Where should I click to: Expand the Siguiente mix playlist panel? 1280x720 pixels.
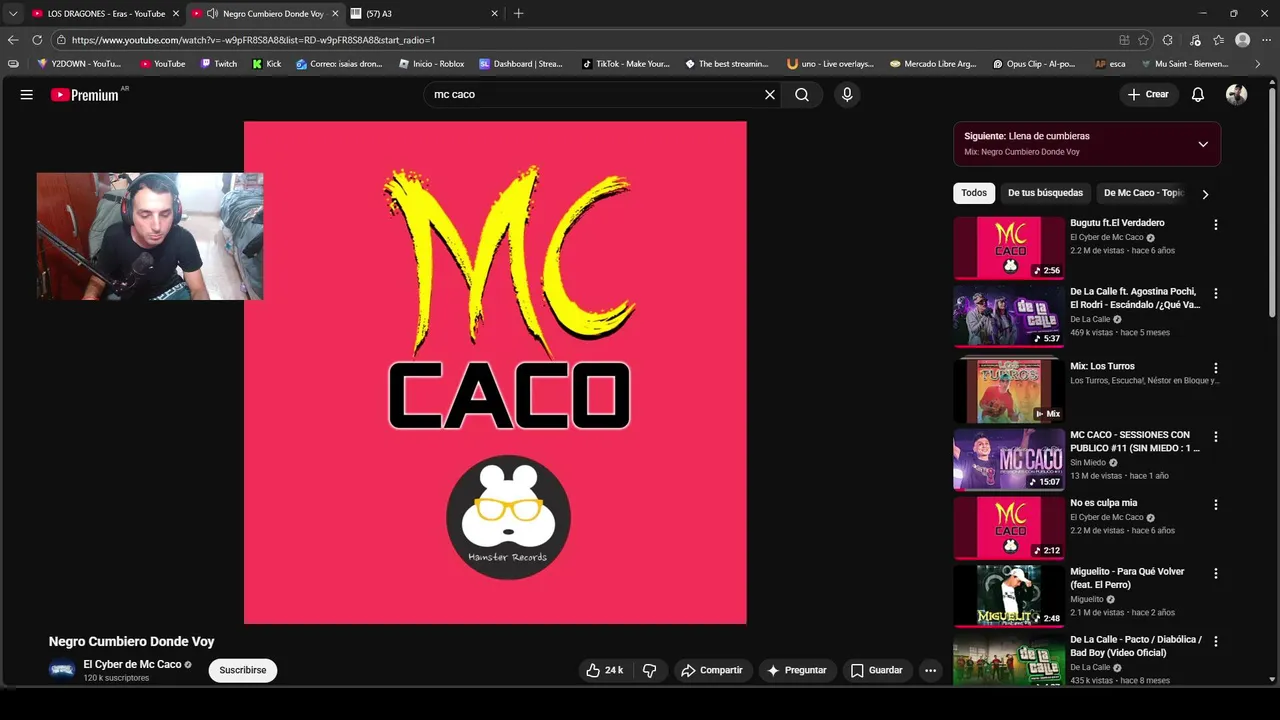tap(1203, 144)
